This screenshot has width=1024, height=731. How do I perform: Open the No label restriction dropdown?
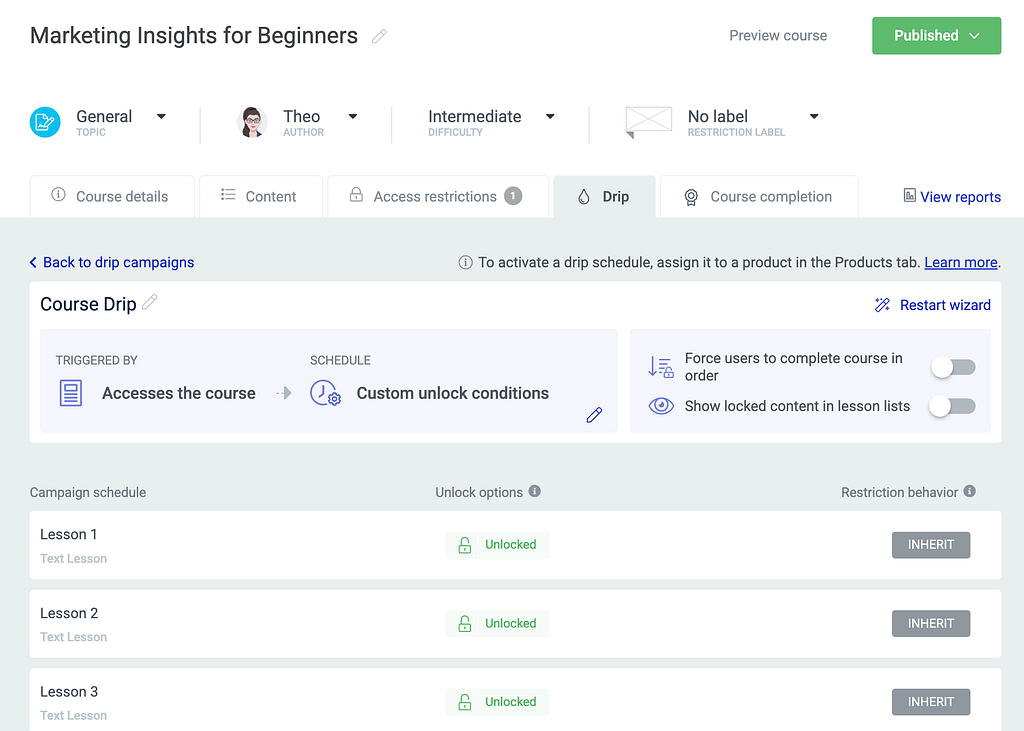coord(814,117)
